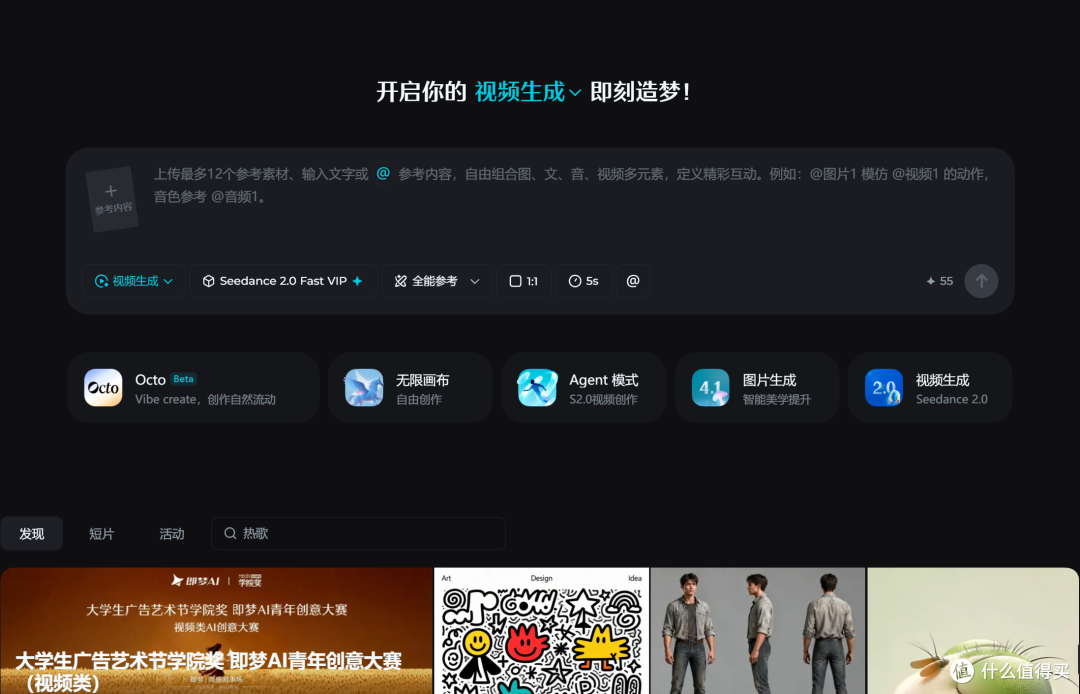Click the 全能参考 reference icon
The width and height of the screenshot is (1080, 694).
point(400,281)
